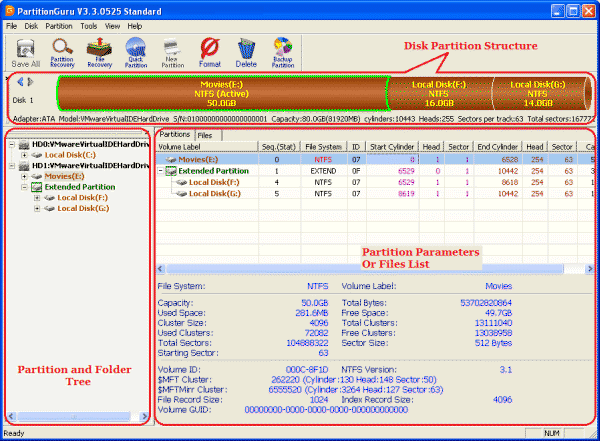This screenshot has width=600, height=441.
Task: Open the Disk menu
Action: [31, 26]
